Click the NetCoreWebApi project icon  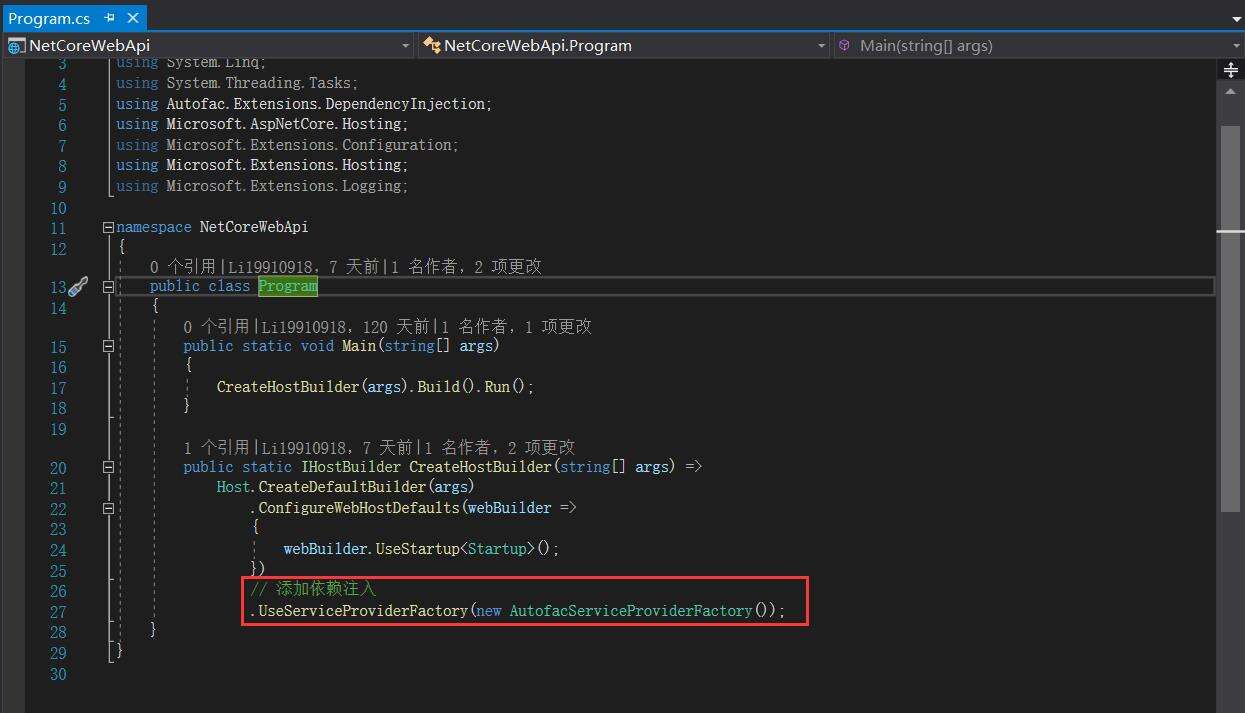point(16,45)
